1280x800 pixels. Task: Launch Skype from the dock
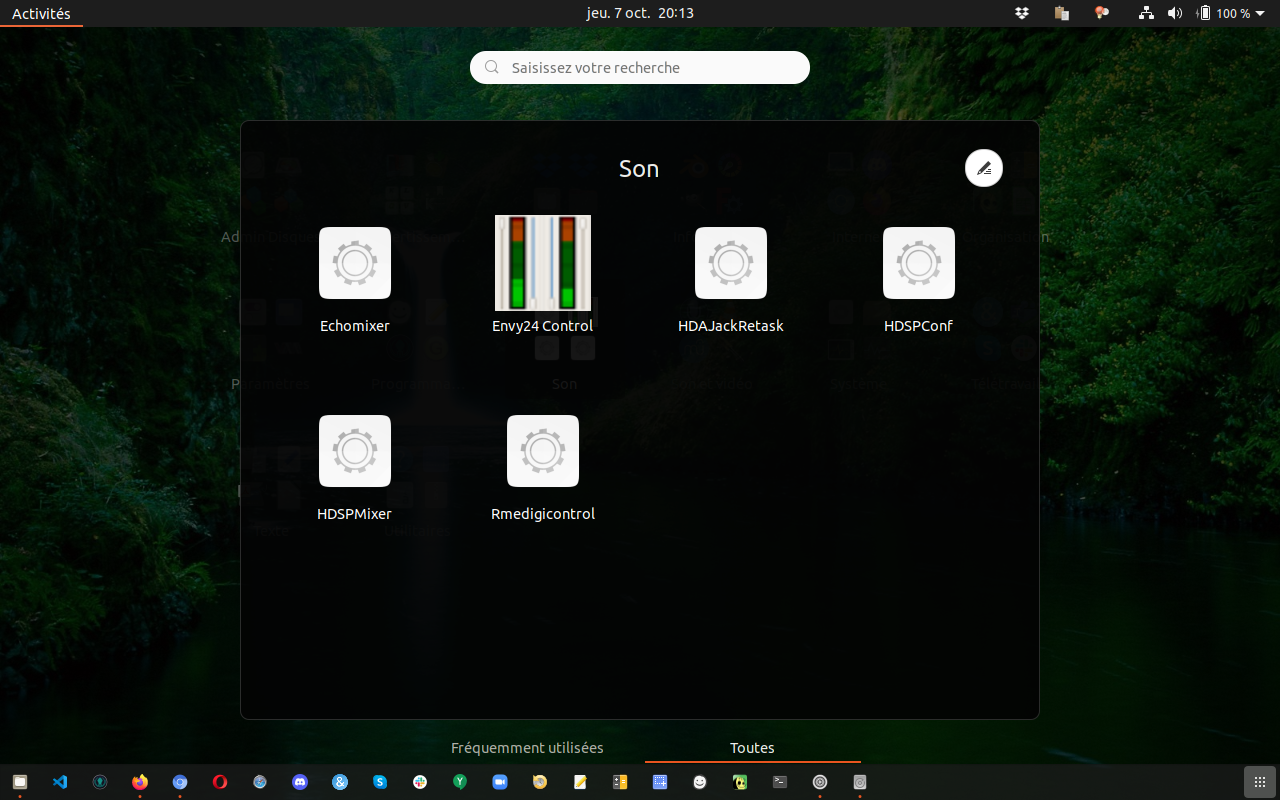(380, 782)
